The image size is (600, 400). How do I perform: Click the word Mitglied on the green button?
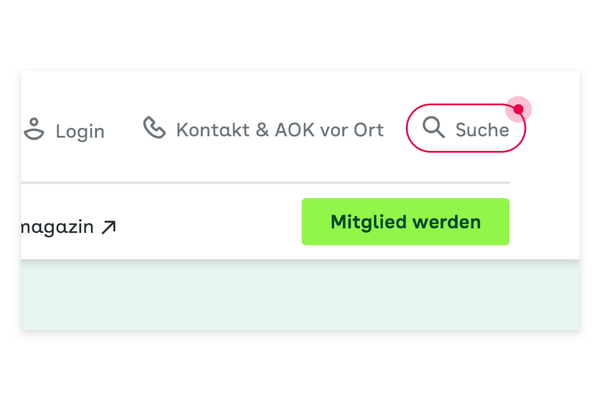coord(367,222)
